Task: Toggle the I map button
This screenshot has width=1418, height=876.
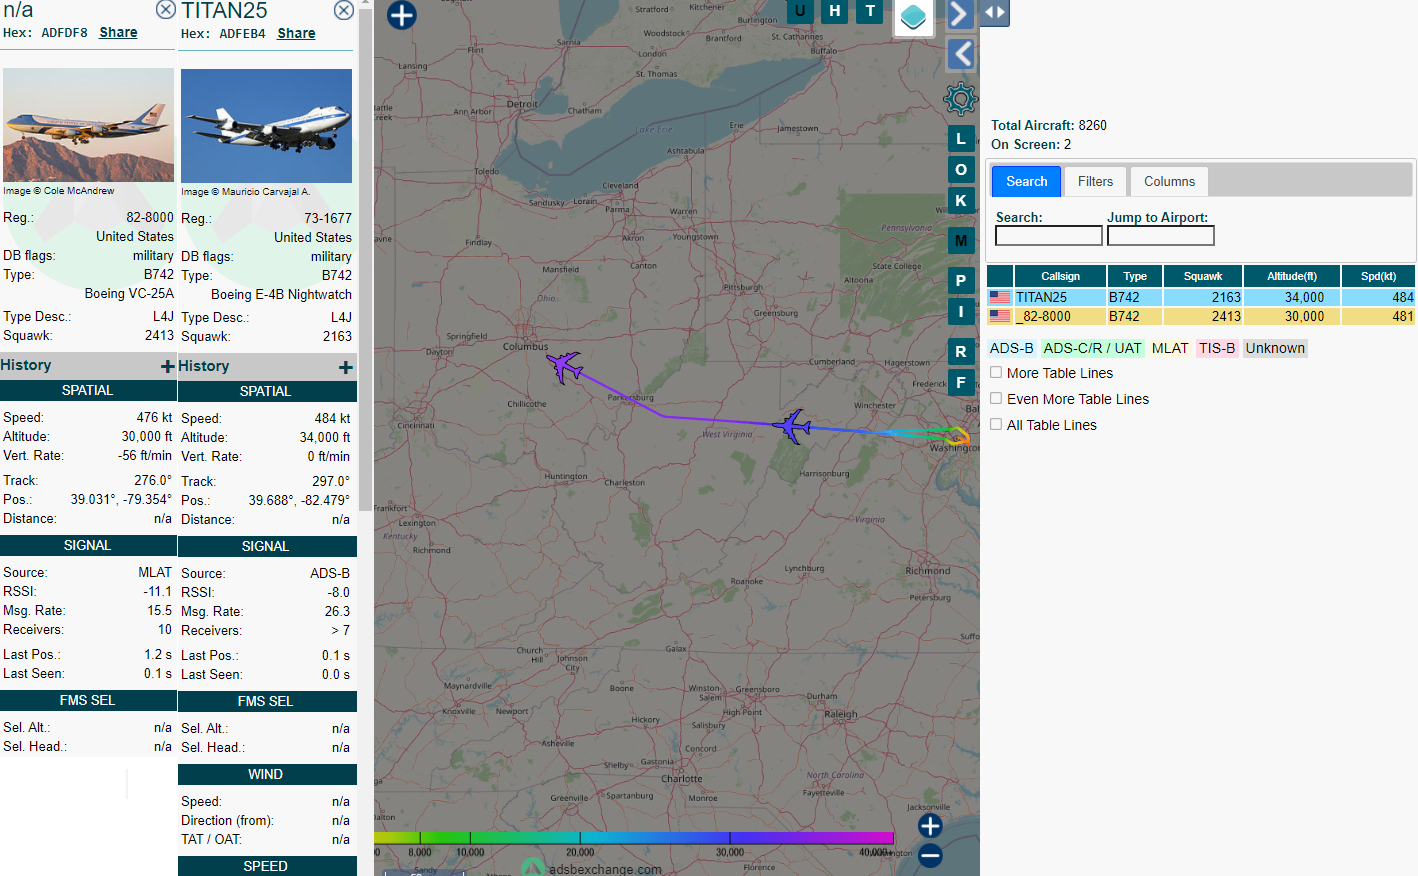Action: [x=961, y=311]
